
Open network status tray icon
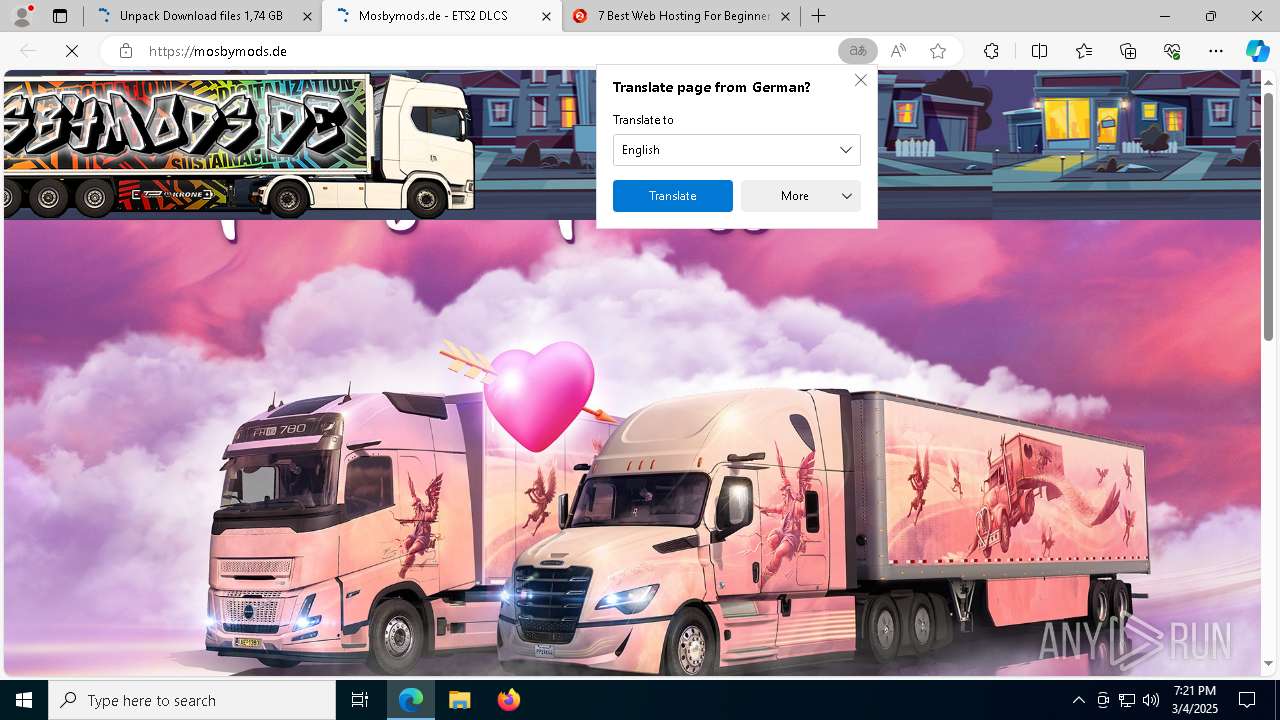1127,700
